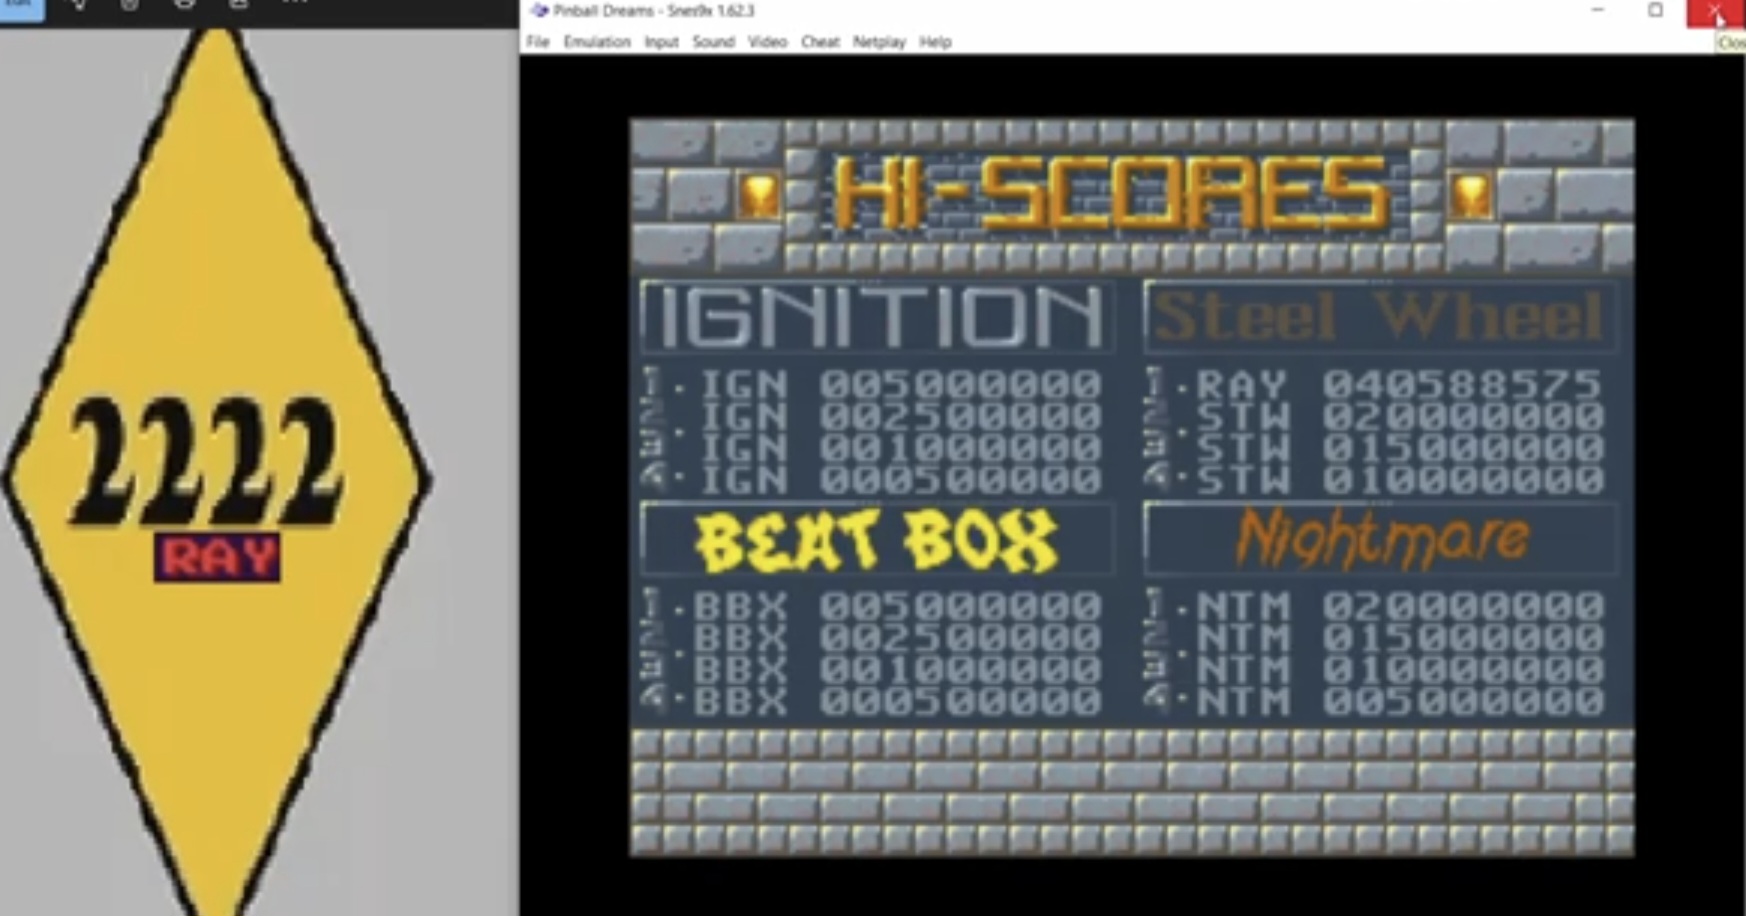Open the Help menu
Screen dimensions: 1746x916
[x=935, y=42]
